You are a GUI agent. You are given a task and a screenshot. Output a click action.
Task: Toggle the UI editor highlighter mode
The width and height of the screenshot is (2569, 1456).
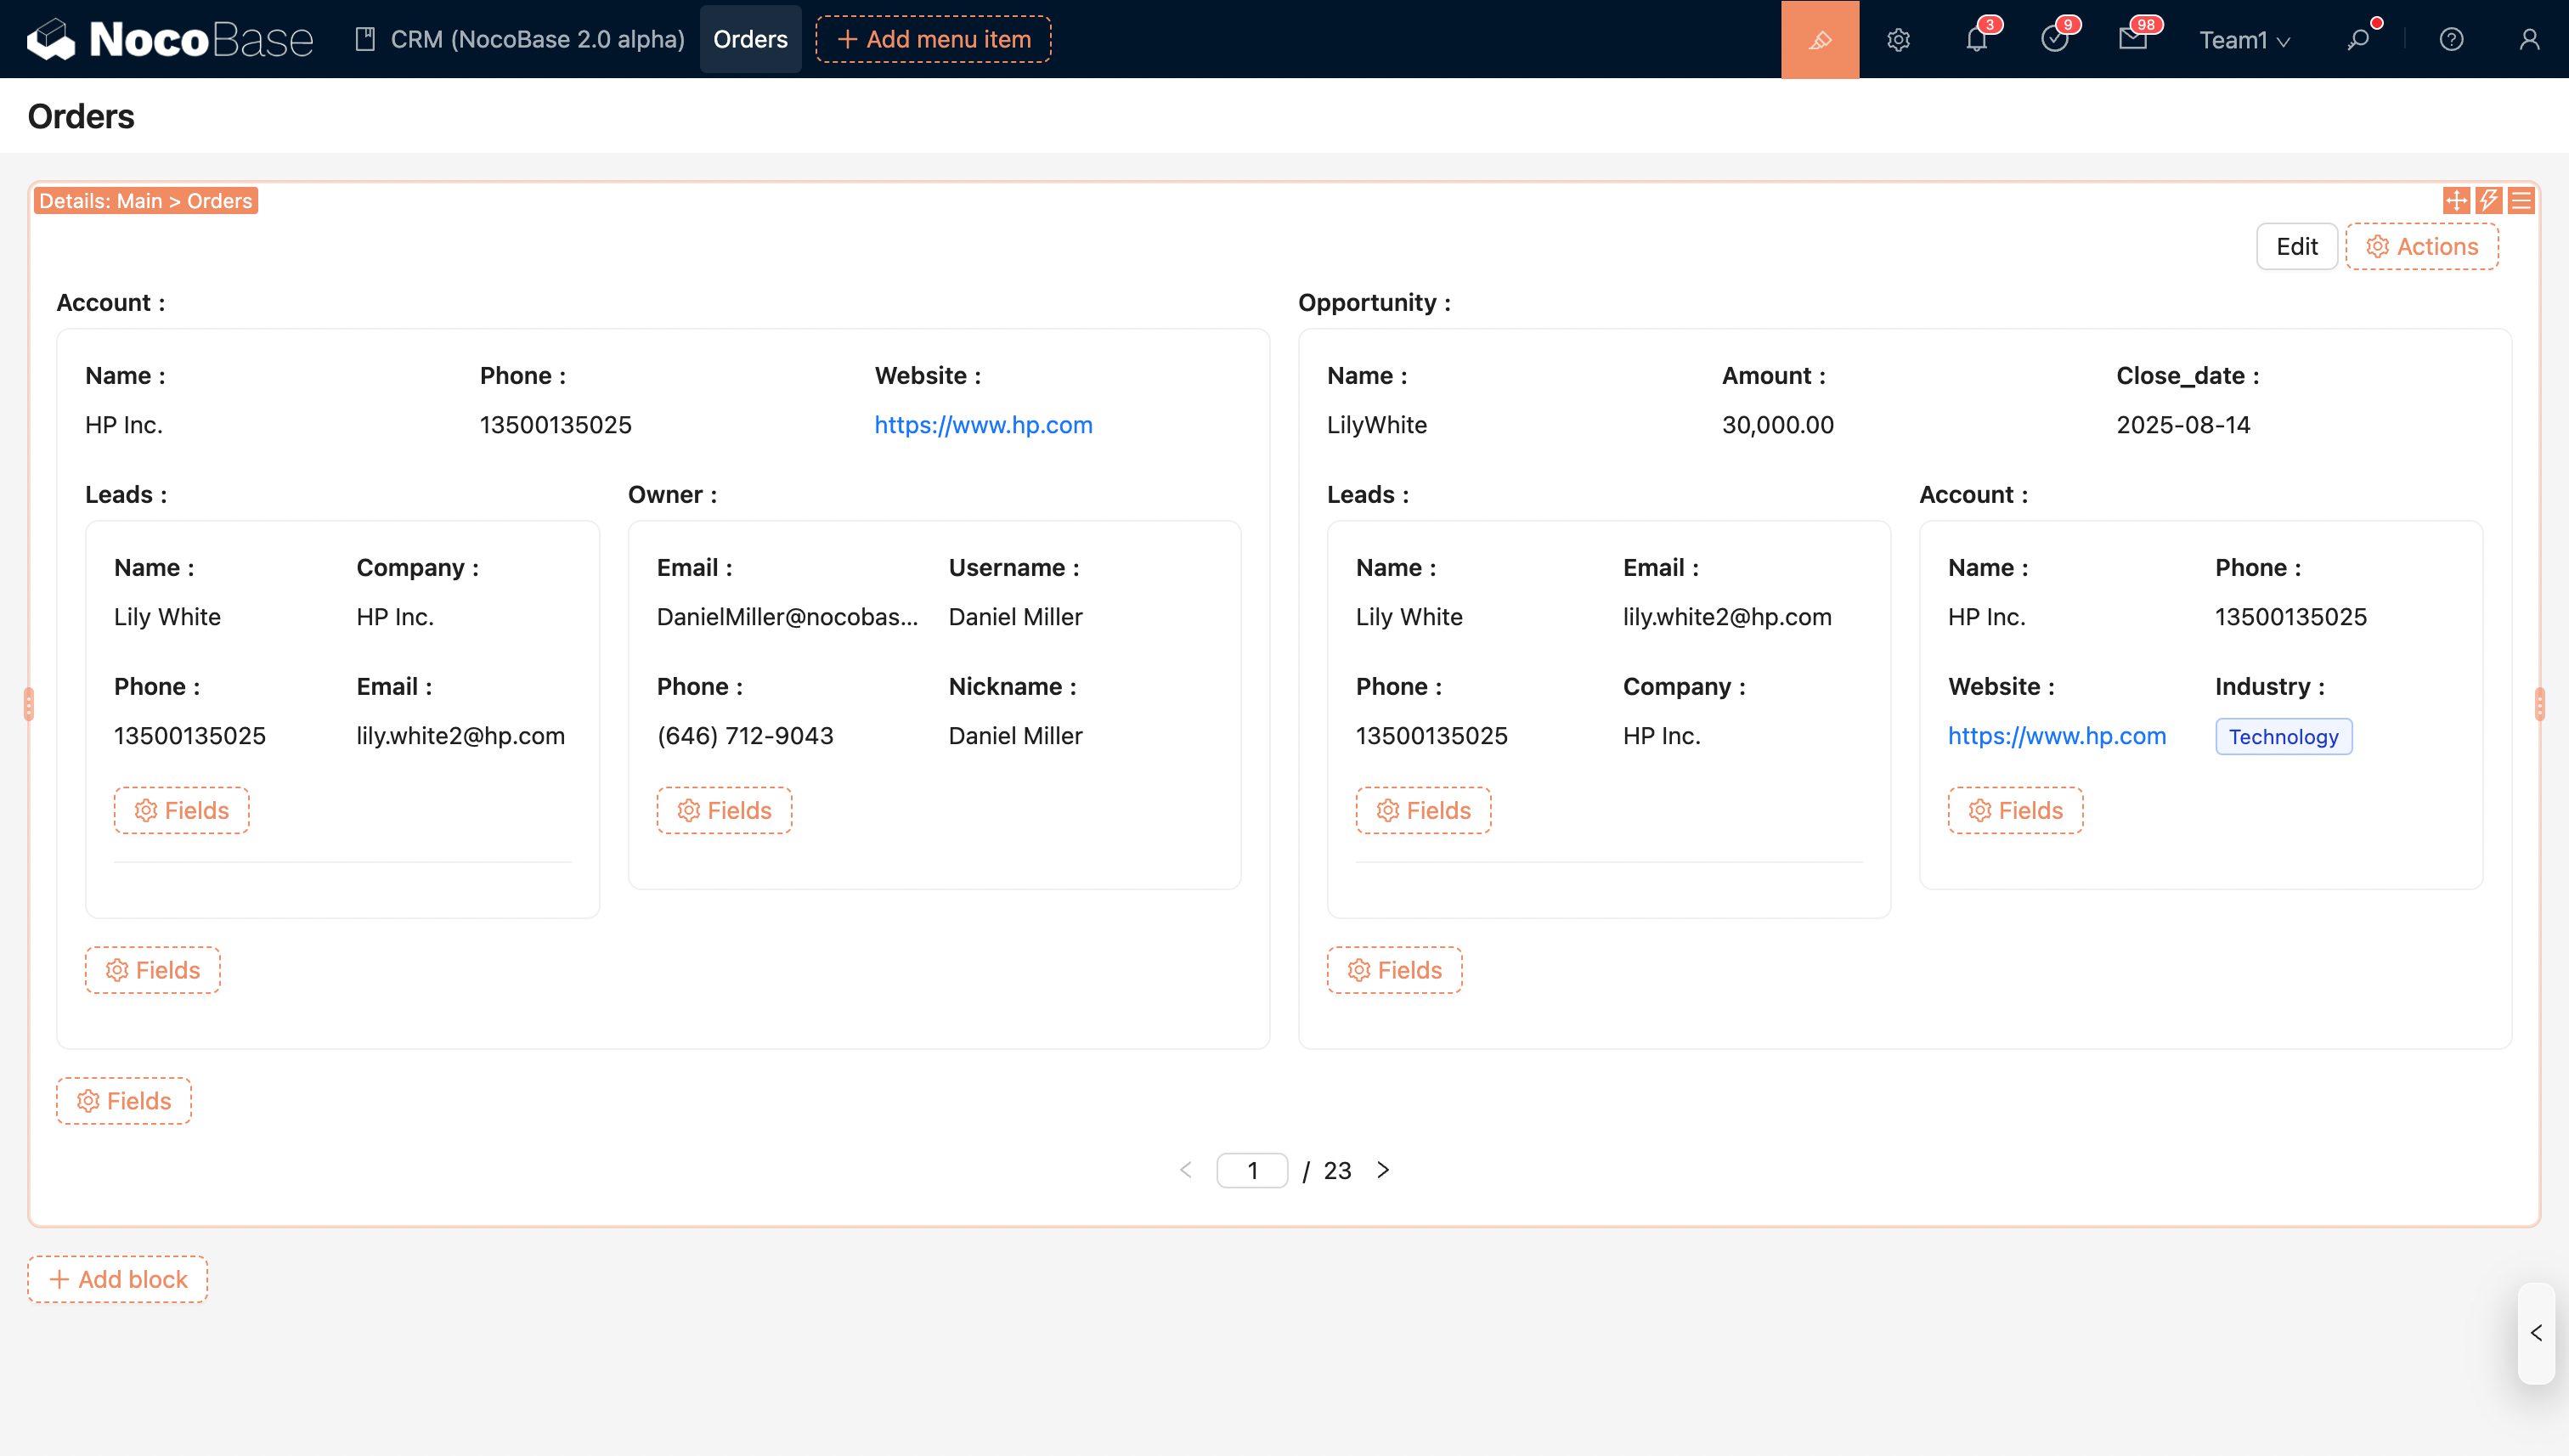click(x=1819, y=39)
